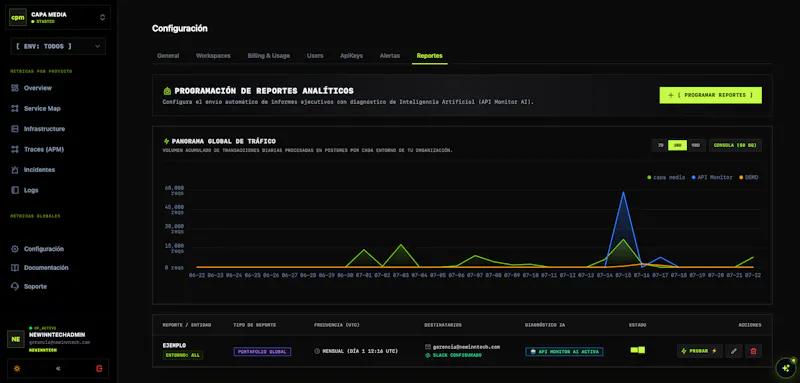
Task: Click the green peak on 07-03
Action: [x=401, y=245]
